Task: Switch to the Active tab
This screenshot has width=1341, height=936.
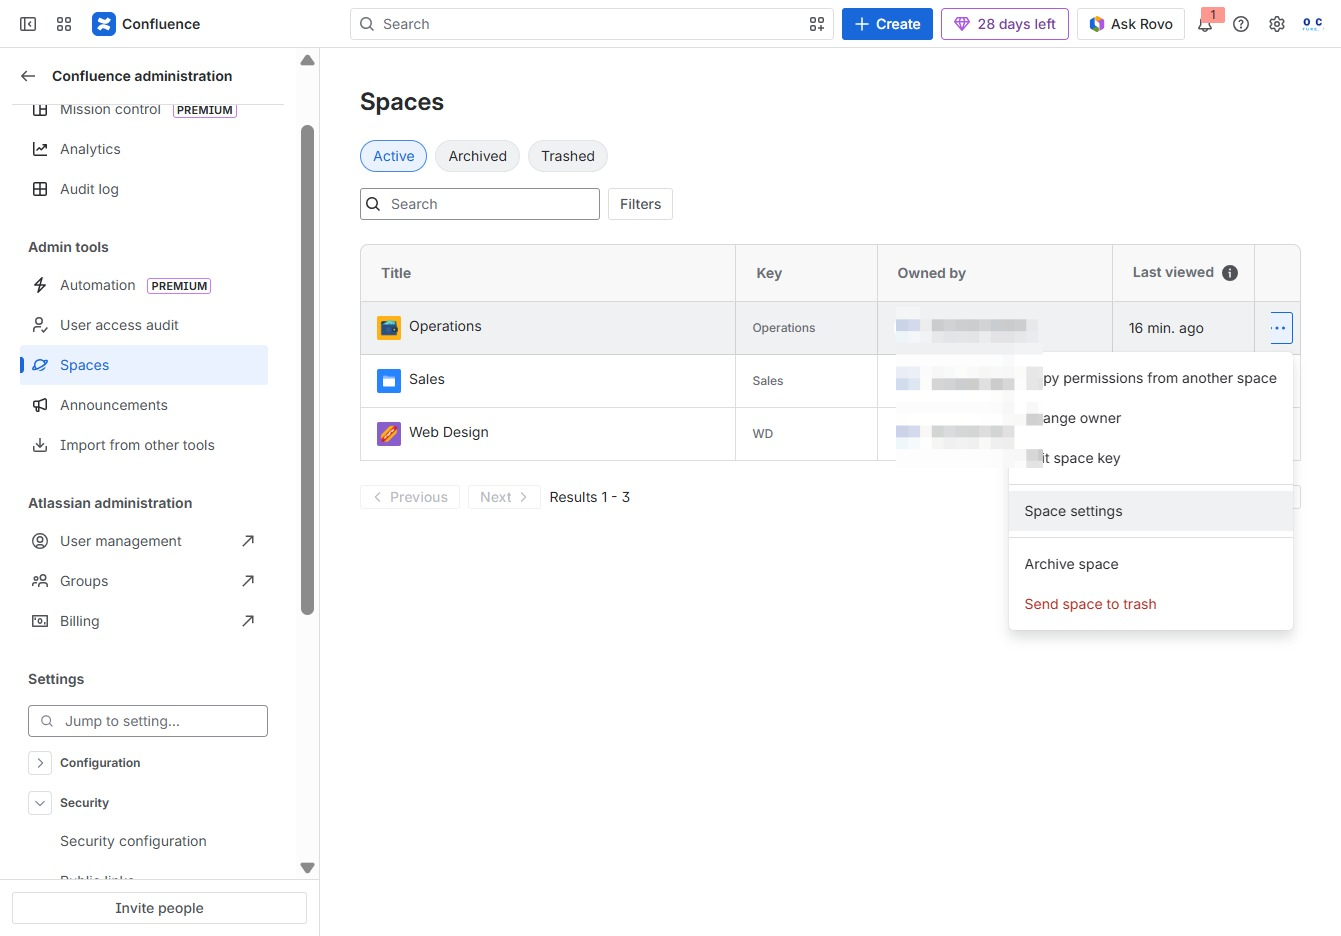Action: click(394, 156)
